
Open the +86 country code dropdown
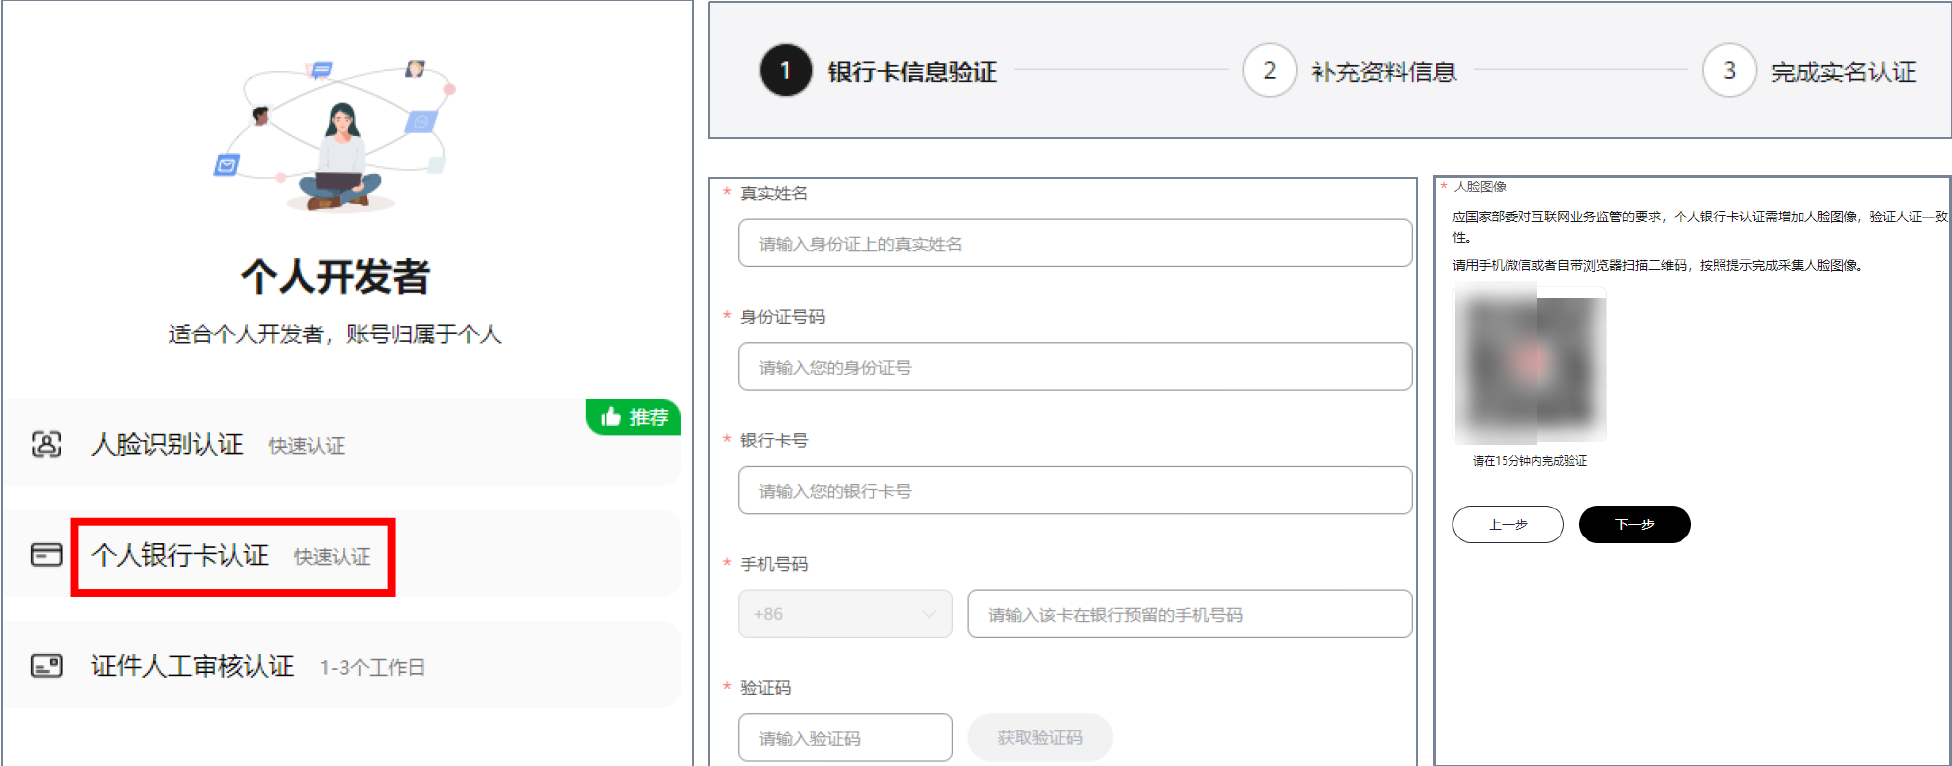(845, 614)
